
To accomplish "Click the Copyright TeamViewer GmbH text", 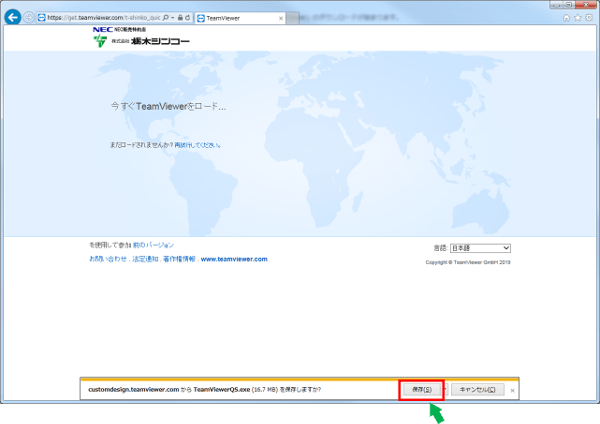I will tap(468, 262).
